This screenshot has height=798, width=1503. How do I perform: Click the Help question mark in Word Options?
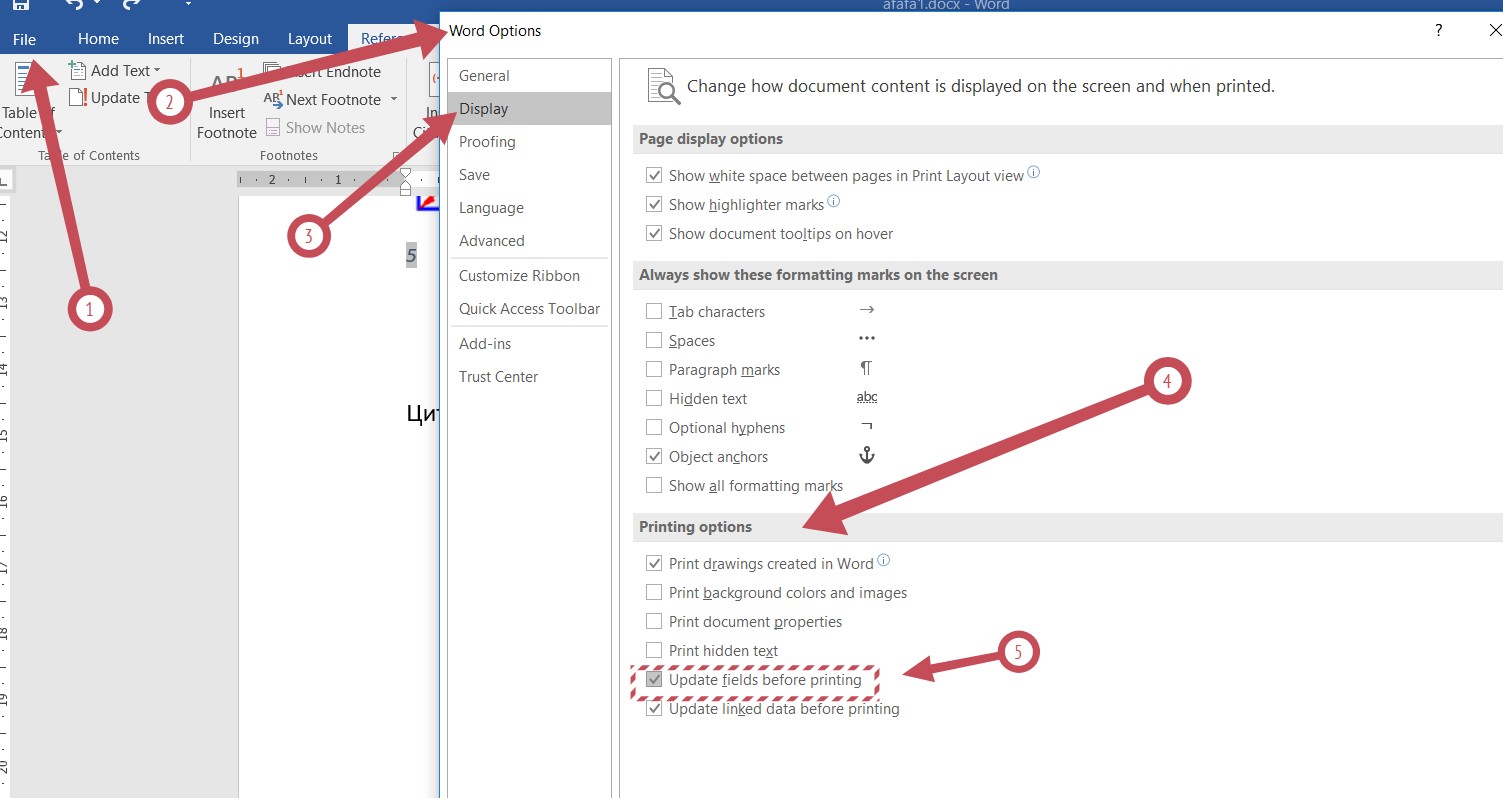tap(1439, 31)
